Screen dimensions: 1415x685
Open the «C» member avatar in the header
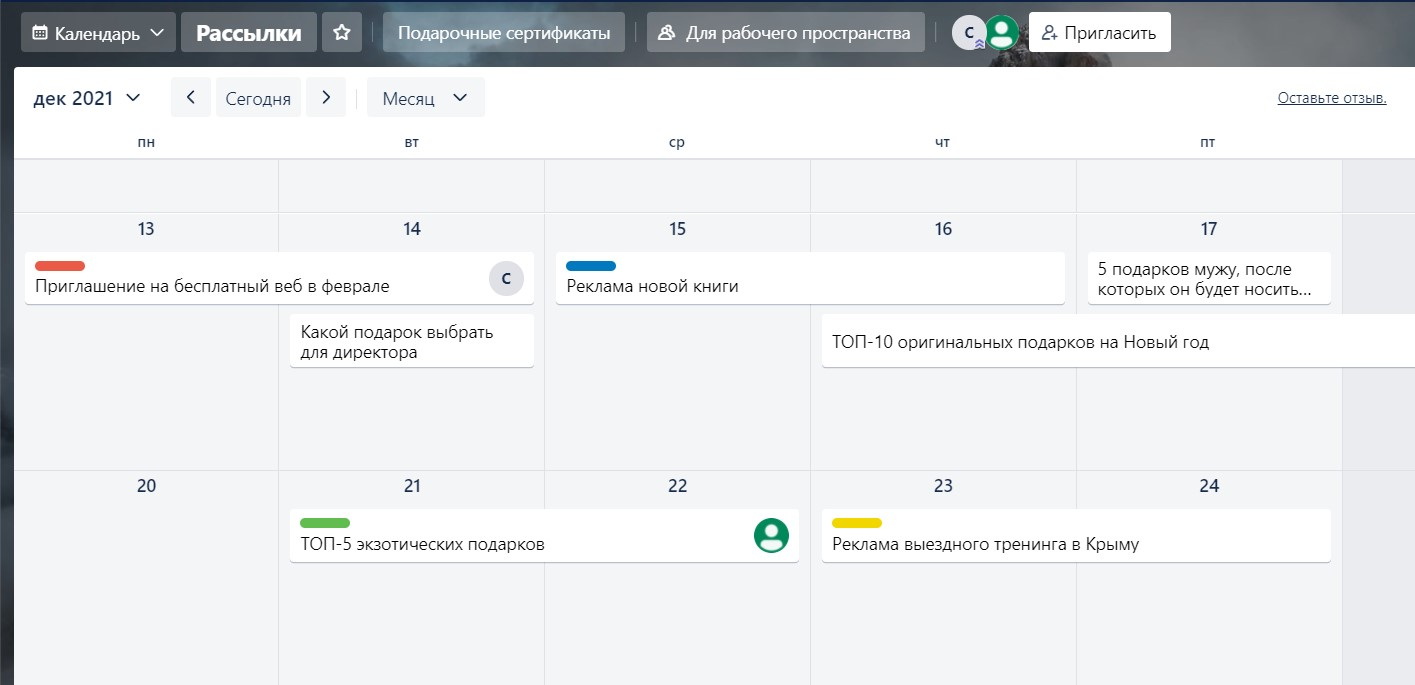pos(967,31)
